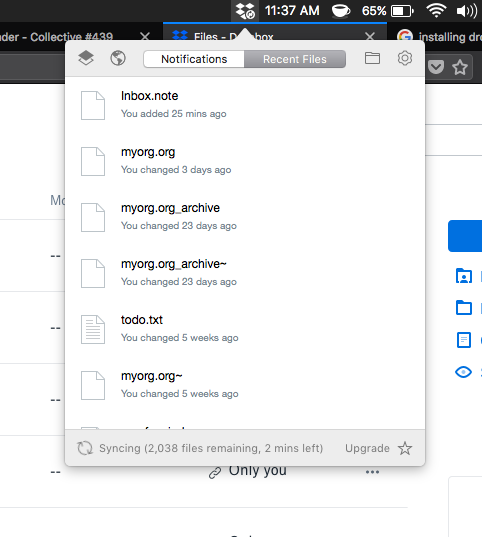The image size is (482, 537).
Task: Click the syncing status icon
Action: click(85, 448)
